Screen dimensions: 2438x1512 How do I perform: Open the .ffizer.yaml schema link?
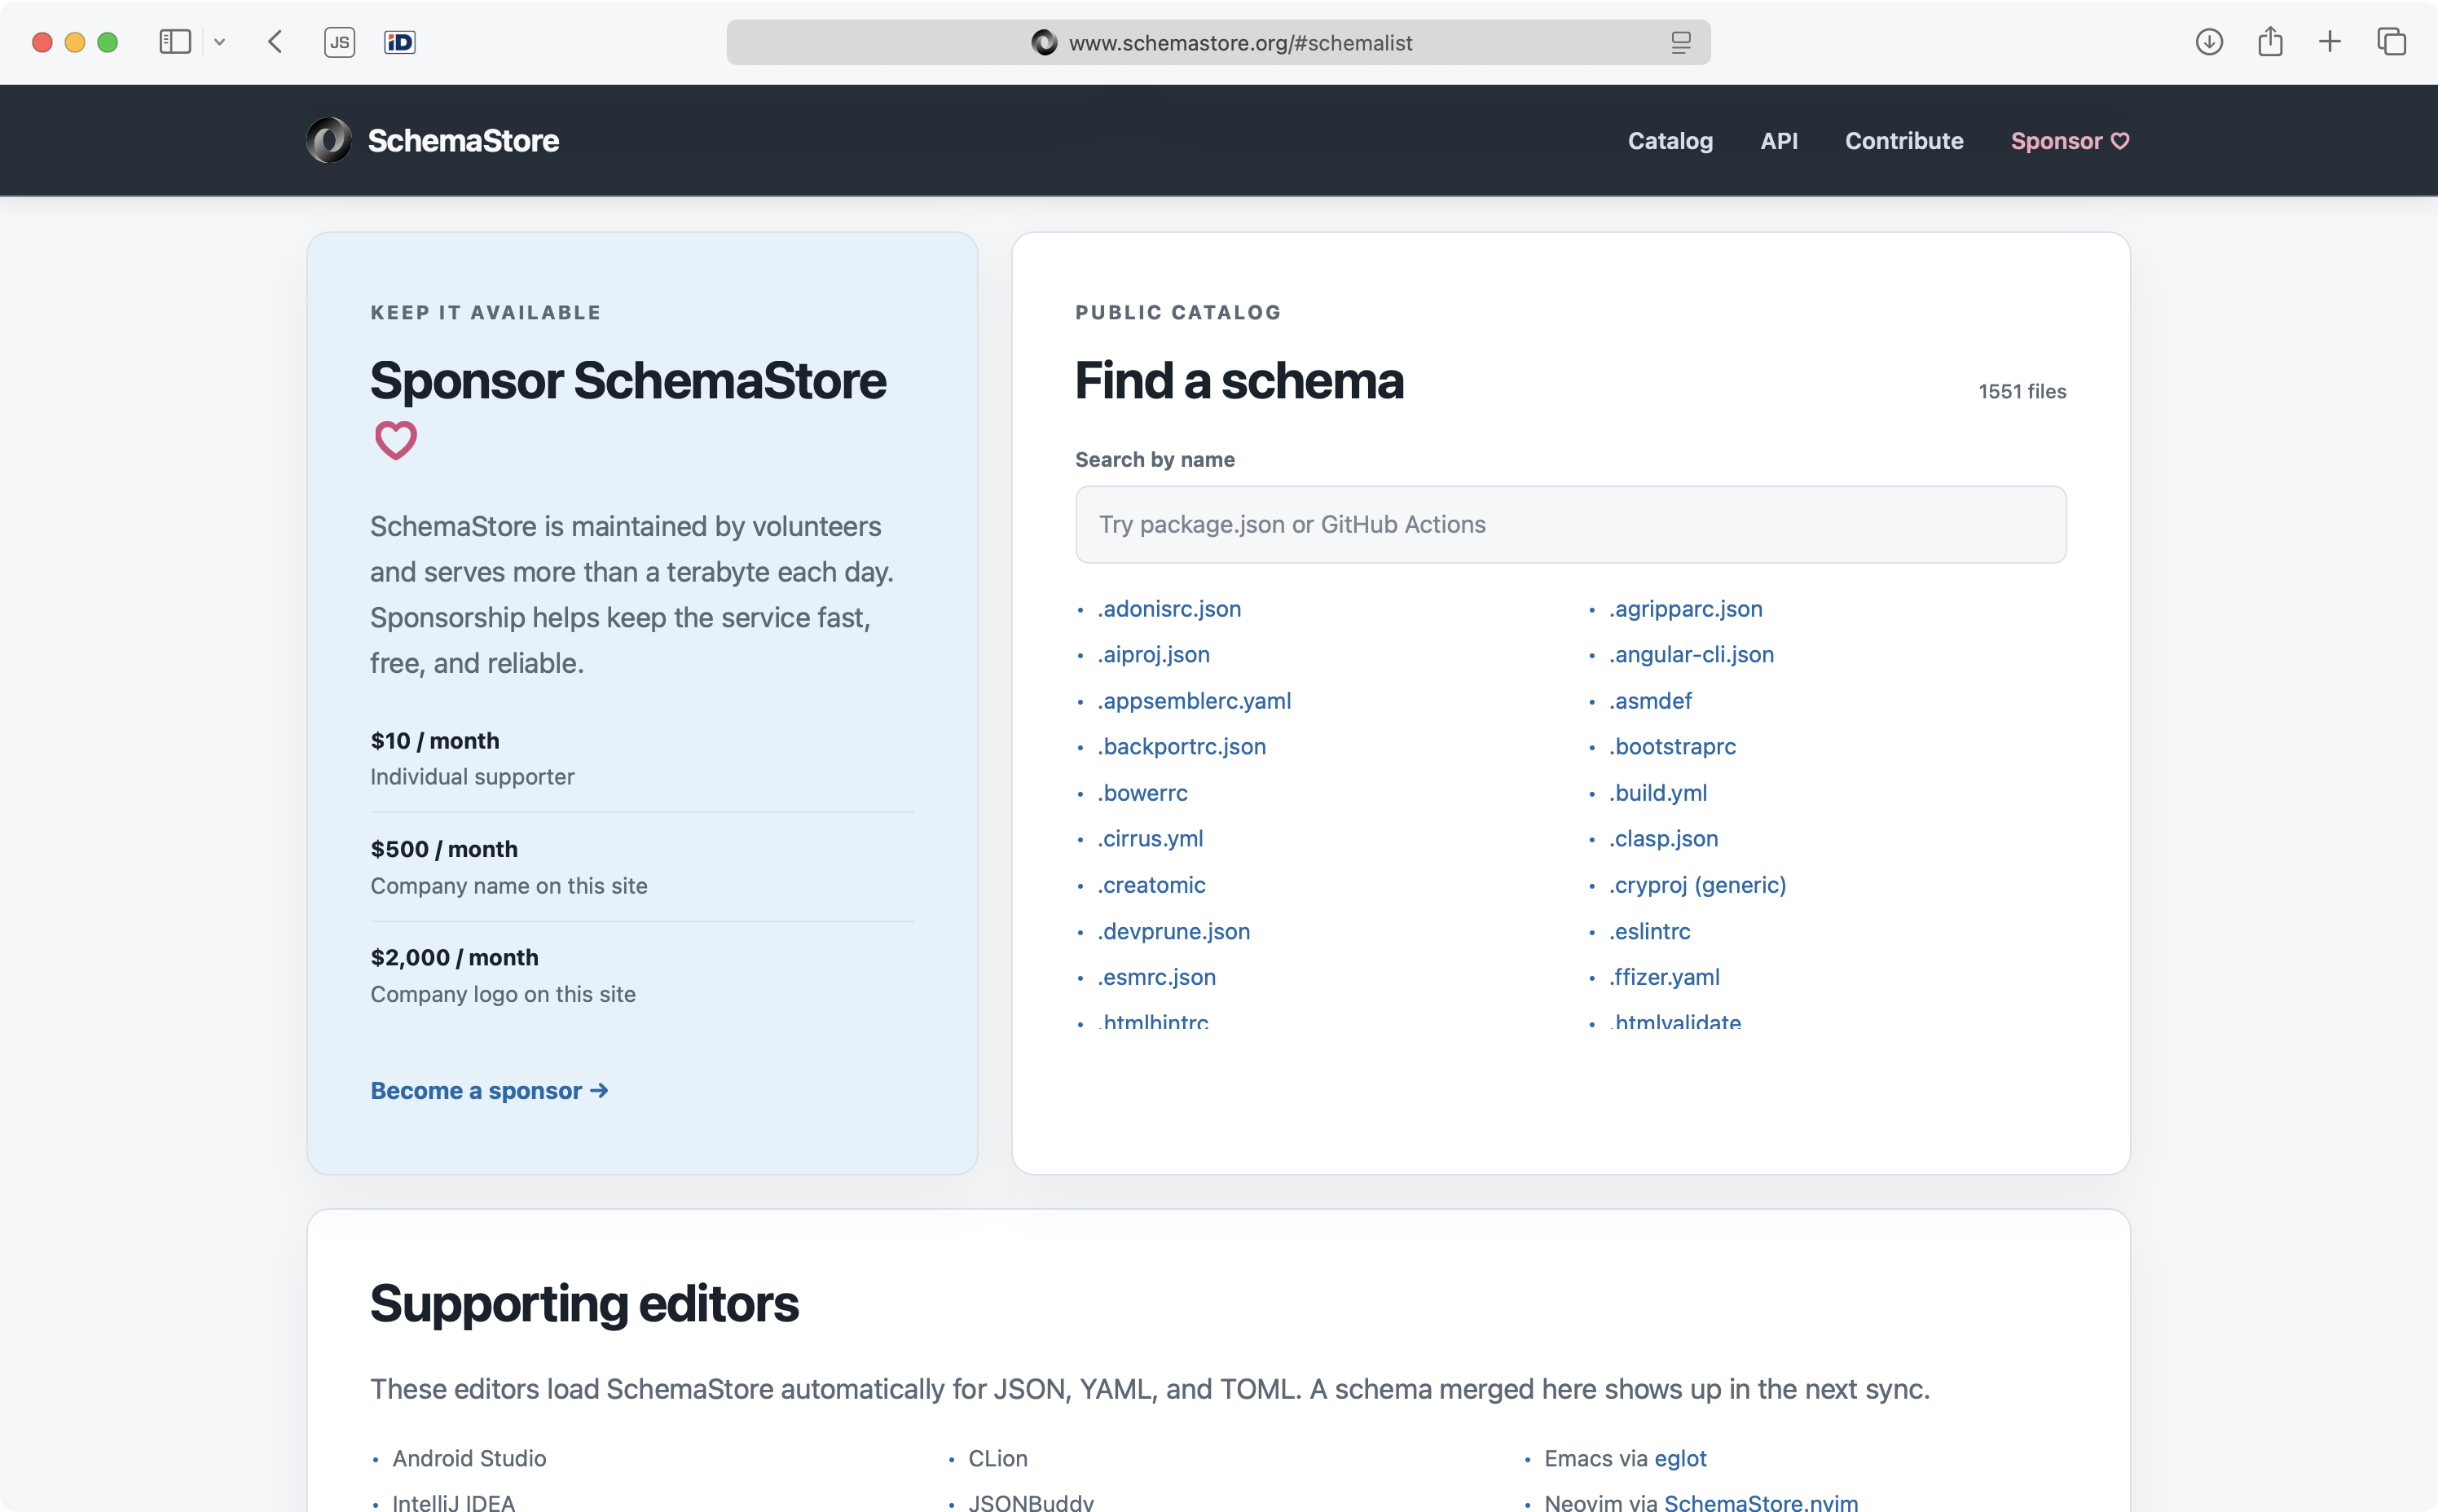coord(1664,977)
